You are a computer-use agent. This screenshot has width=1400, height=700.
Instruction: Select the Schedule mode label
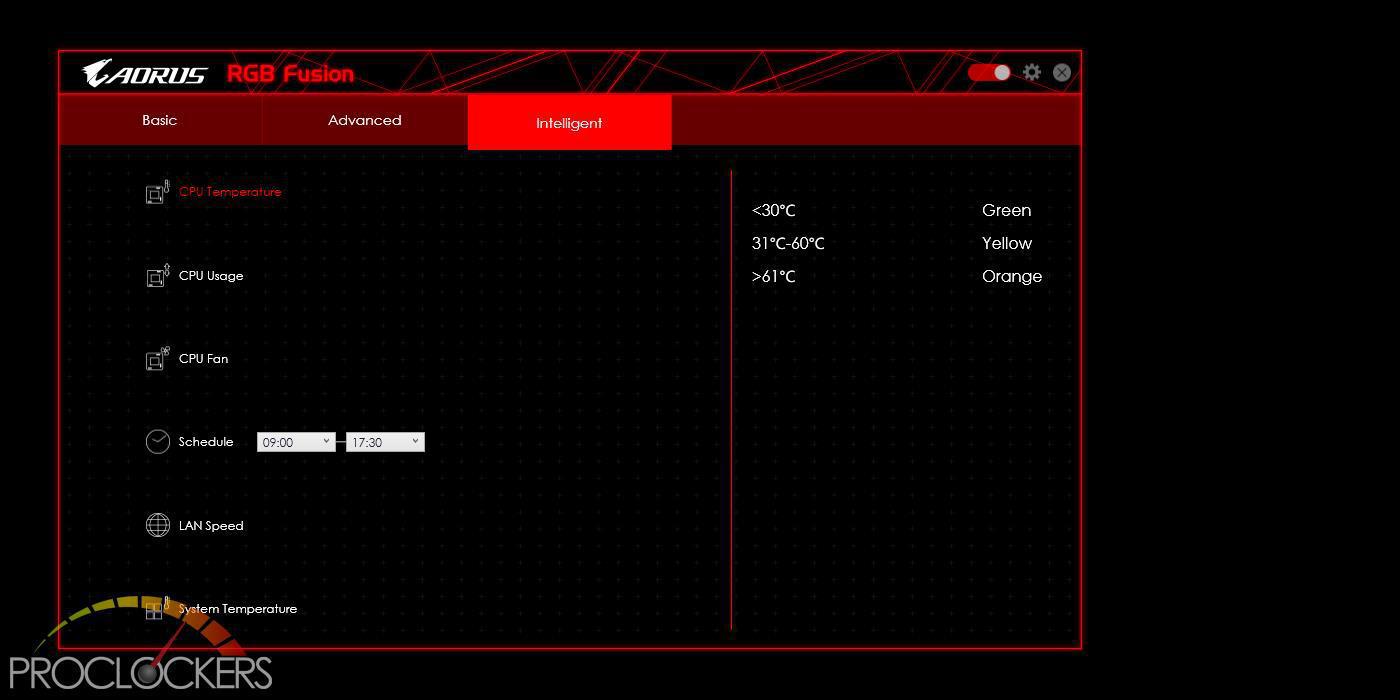click(x=206, y=442)
